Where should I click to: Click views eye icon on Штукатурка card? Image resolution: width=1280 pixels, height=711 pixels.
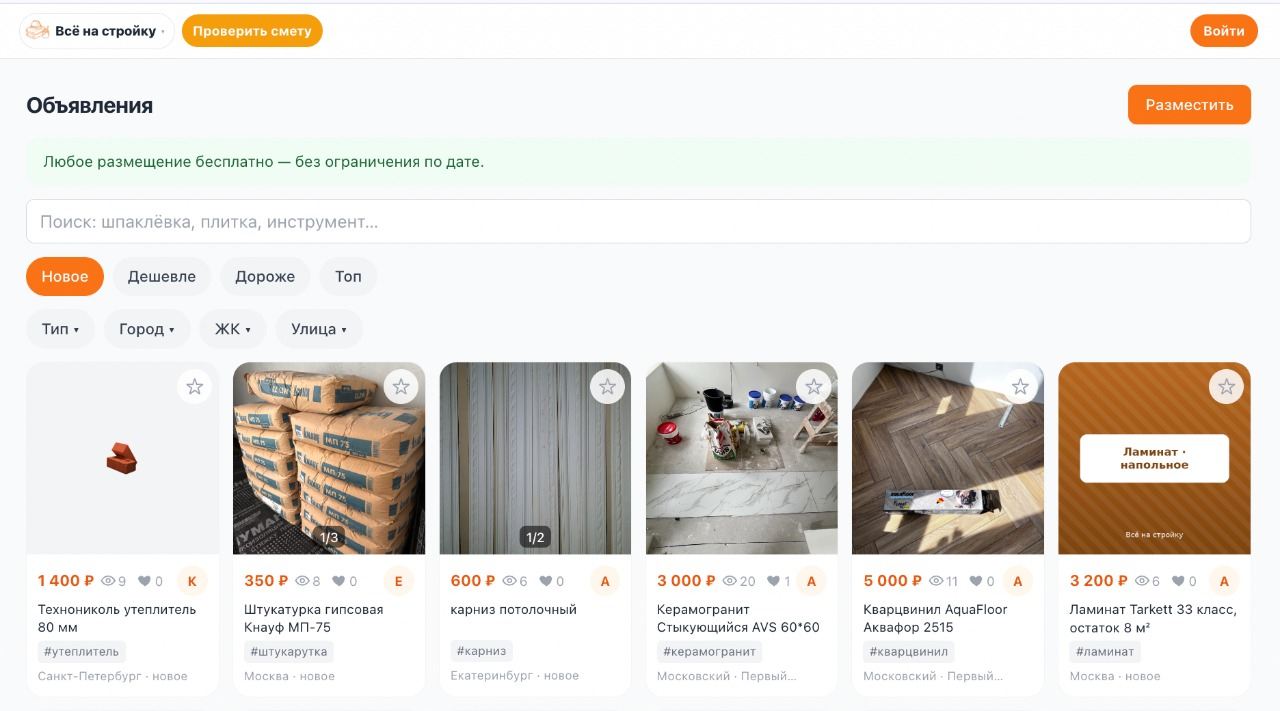pos(302,581)
